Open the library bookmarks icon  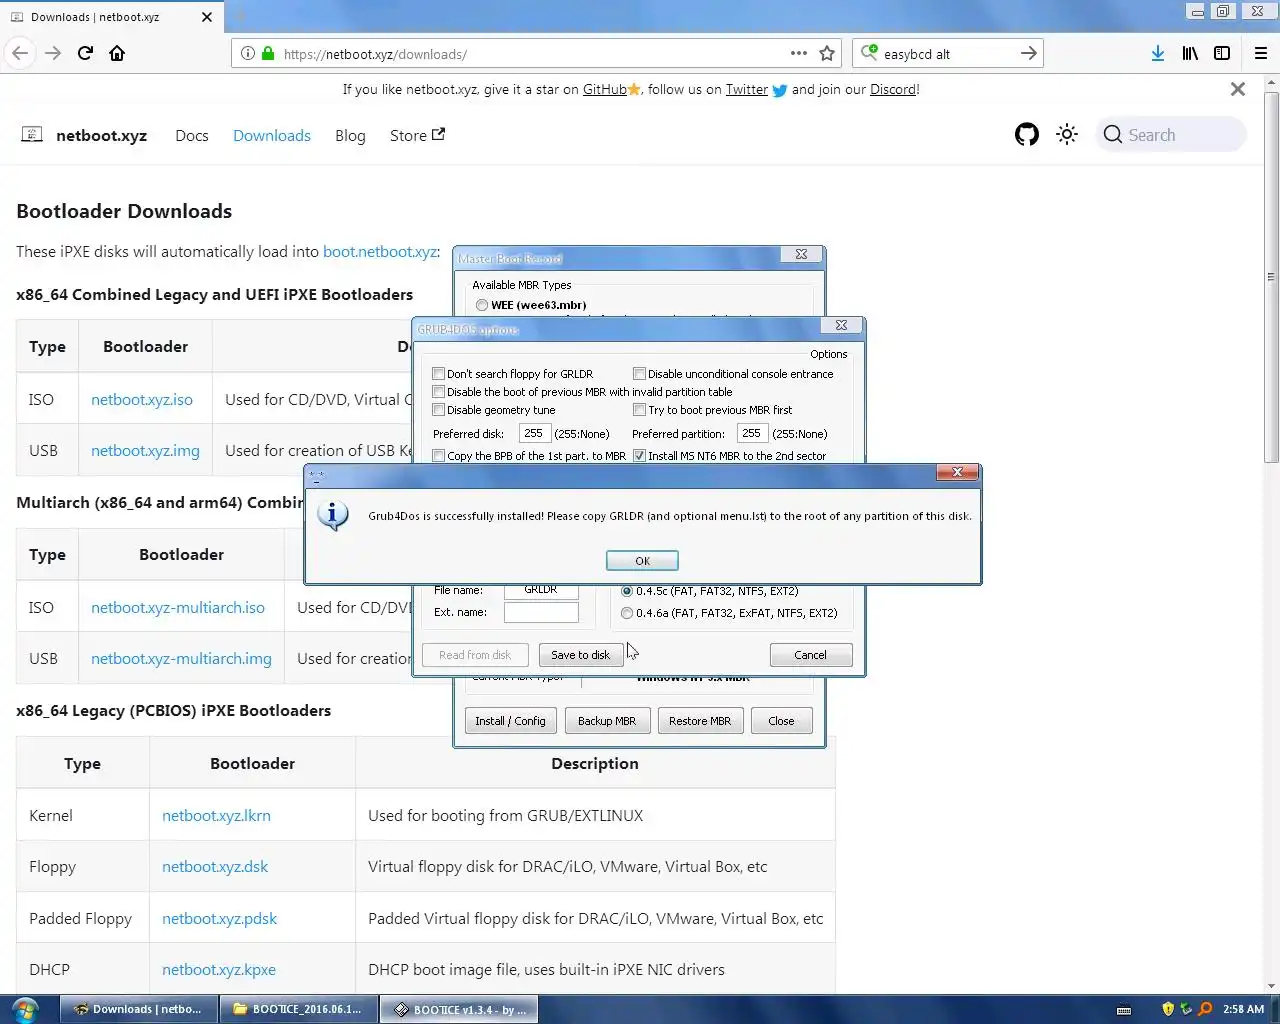[x=1190, y=53]
